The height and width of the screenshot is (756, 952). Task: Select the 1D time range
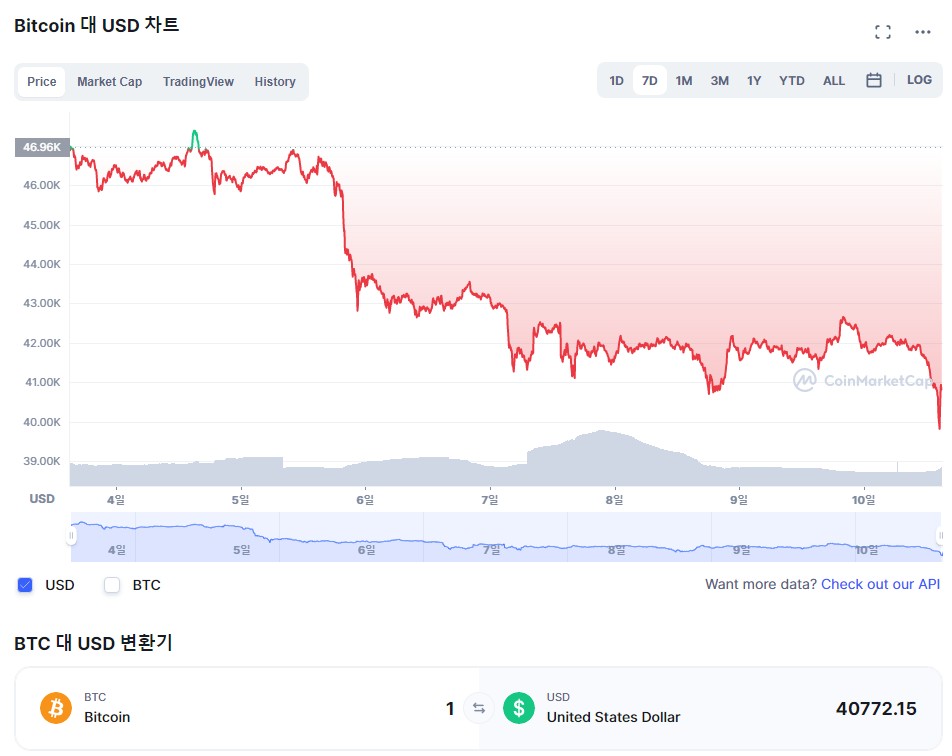(x=616, y=81)
